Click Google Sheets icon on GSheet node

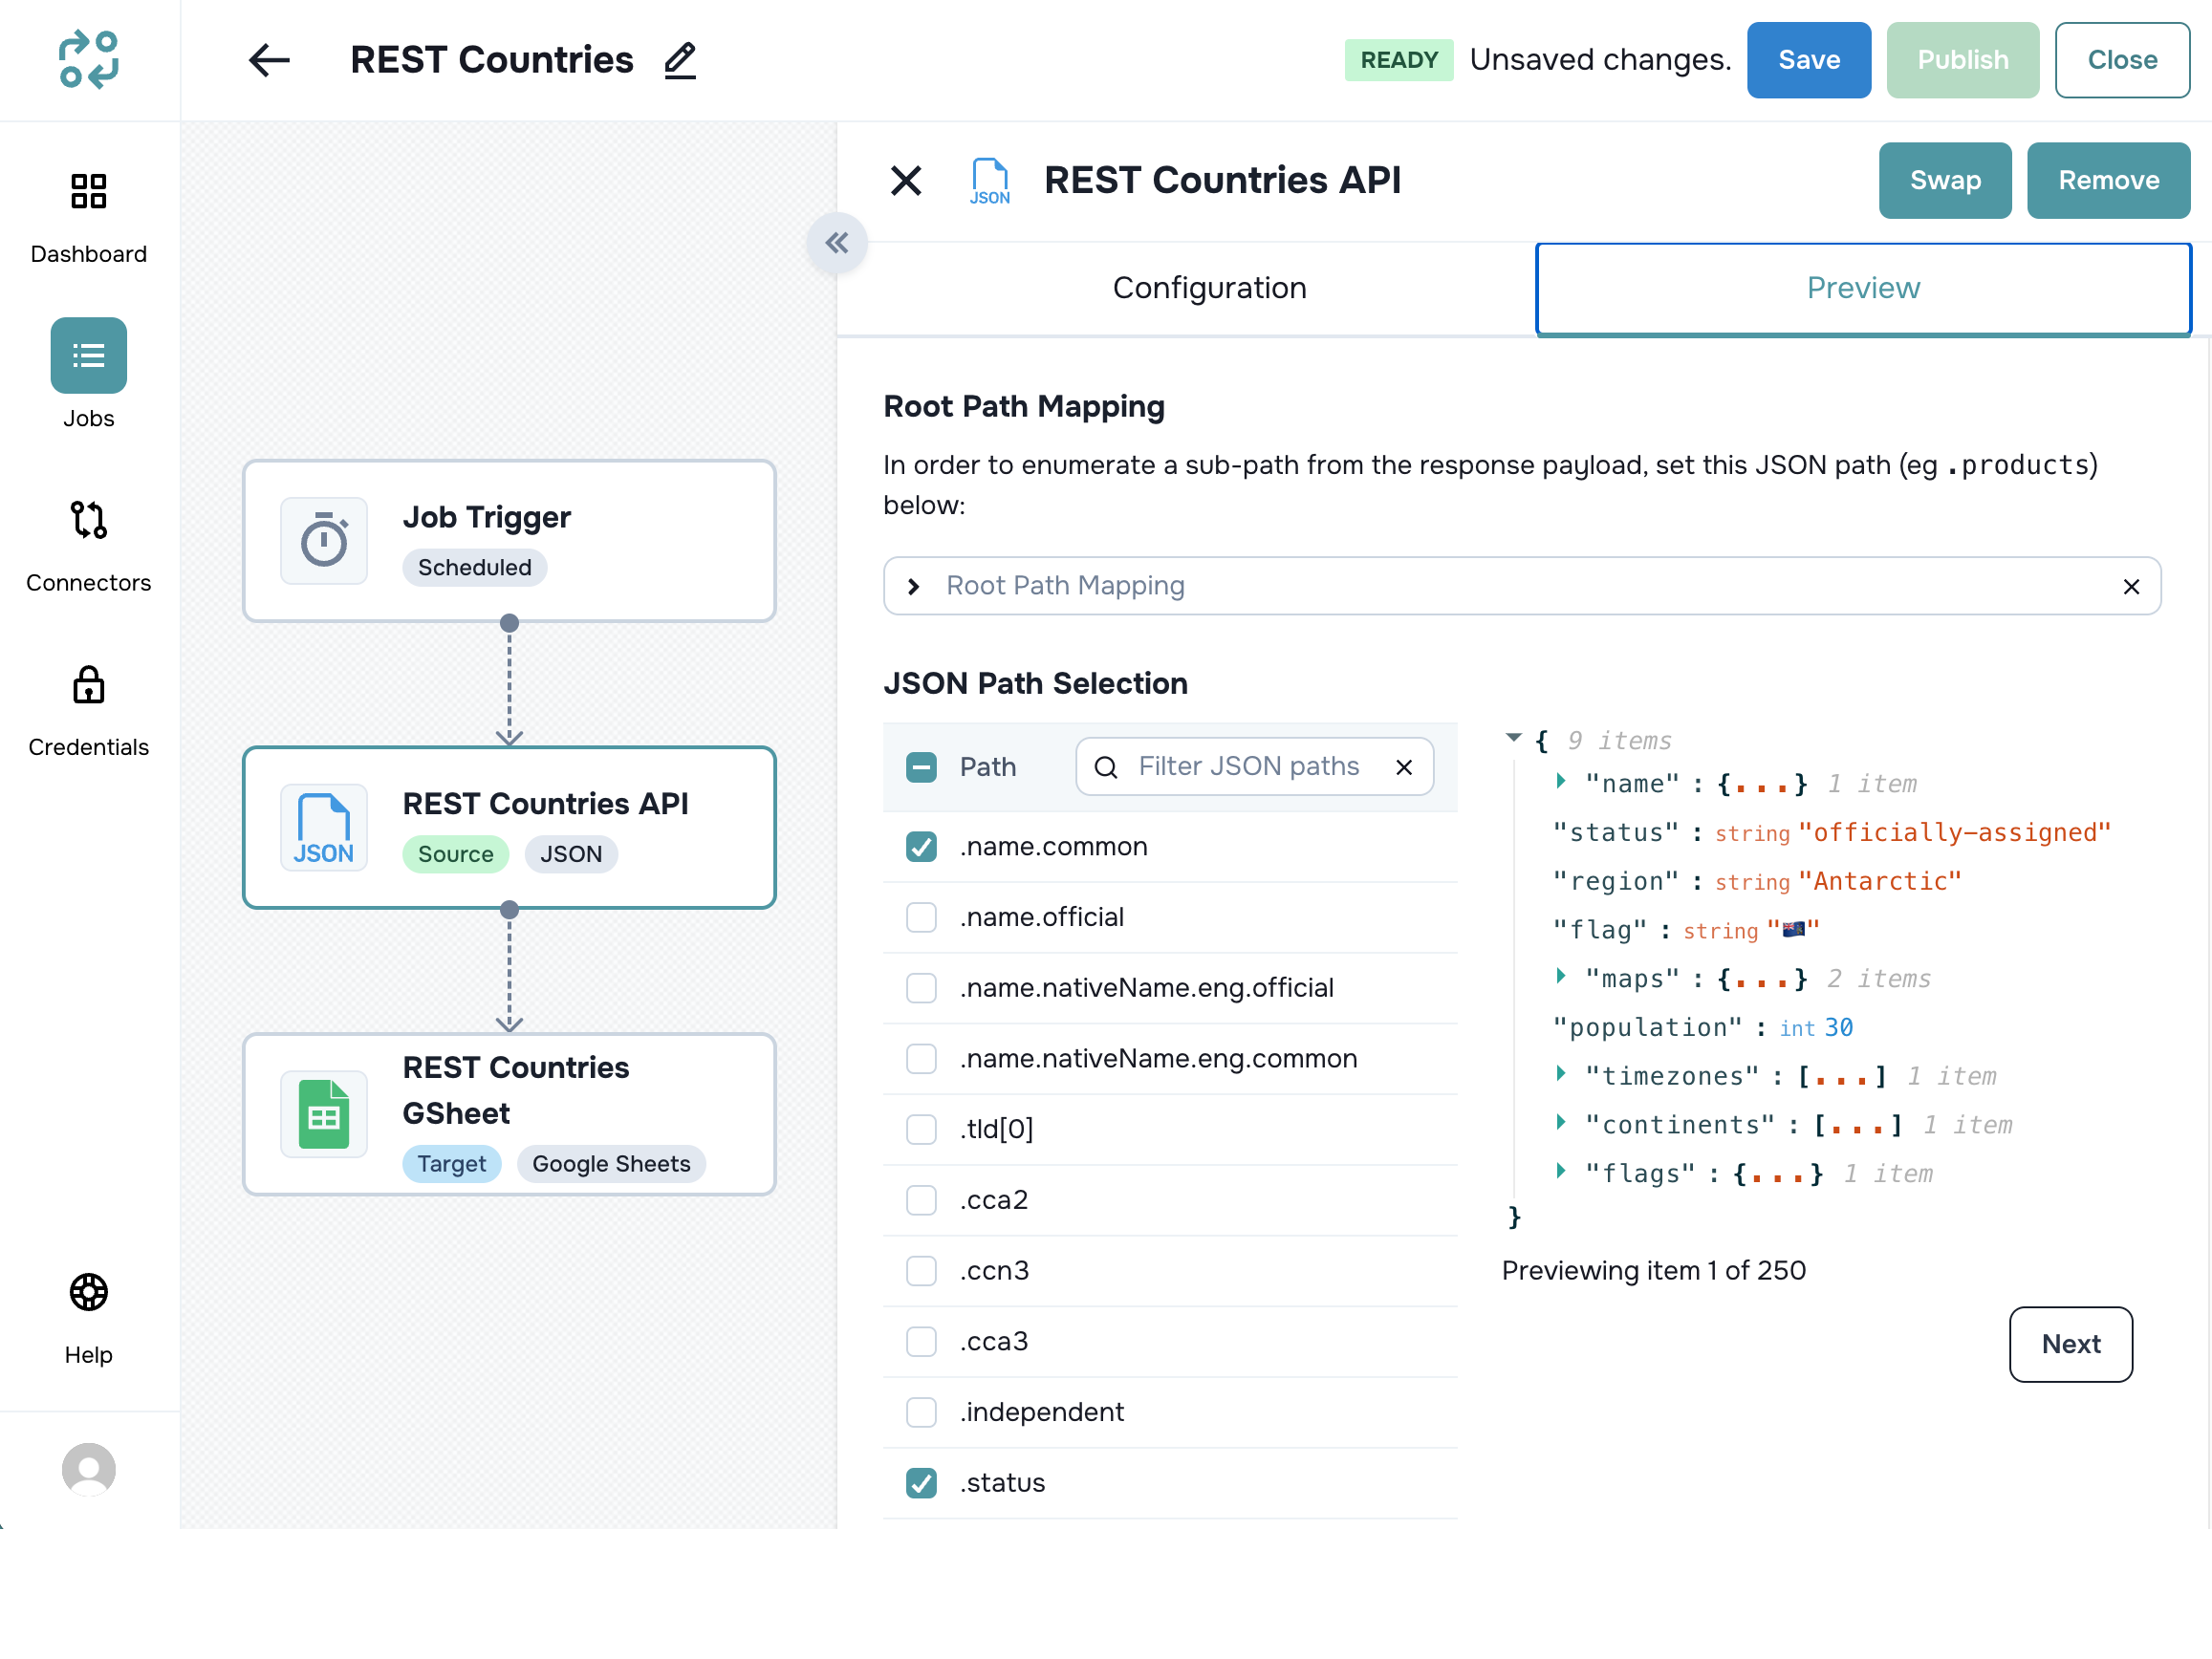click(x=324, y=1114)
